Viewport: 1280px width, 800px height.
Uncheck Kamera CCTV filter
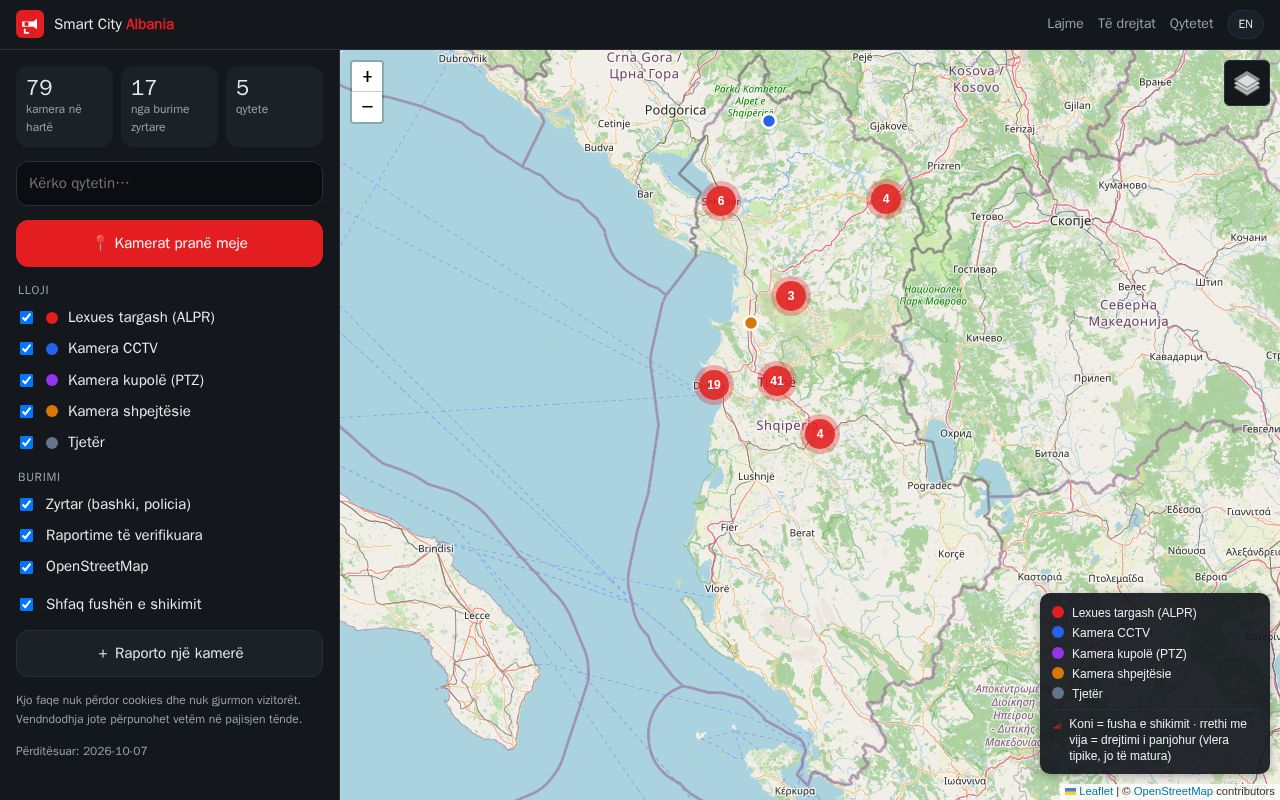pyautogui.click(x=27, y=348)
